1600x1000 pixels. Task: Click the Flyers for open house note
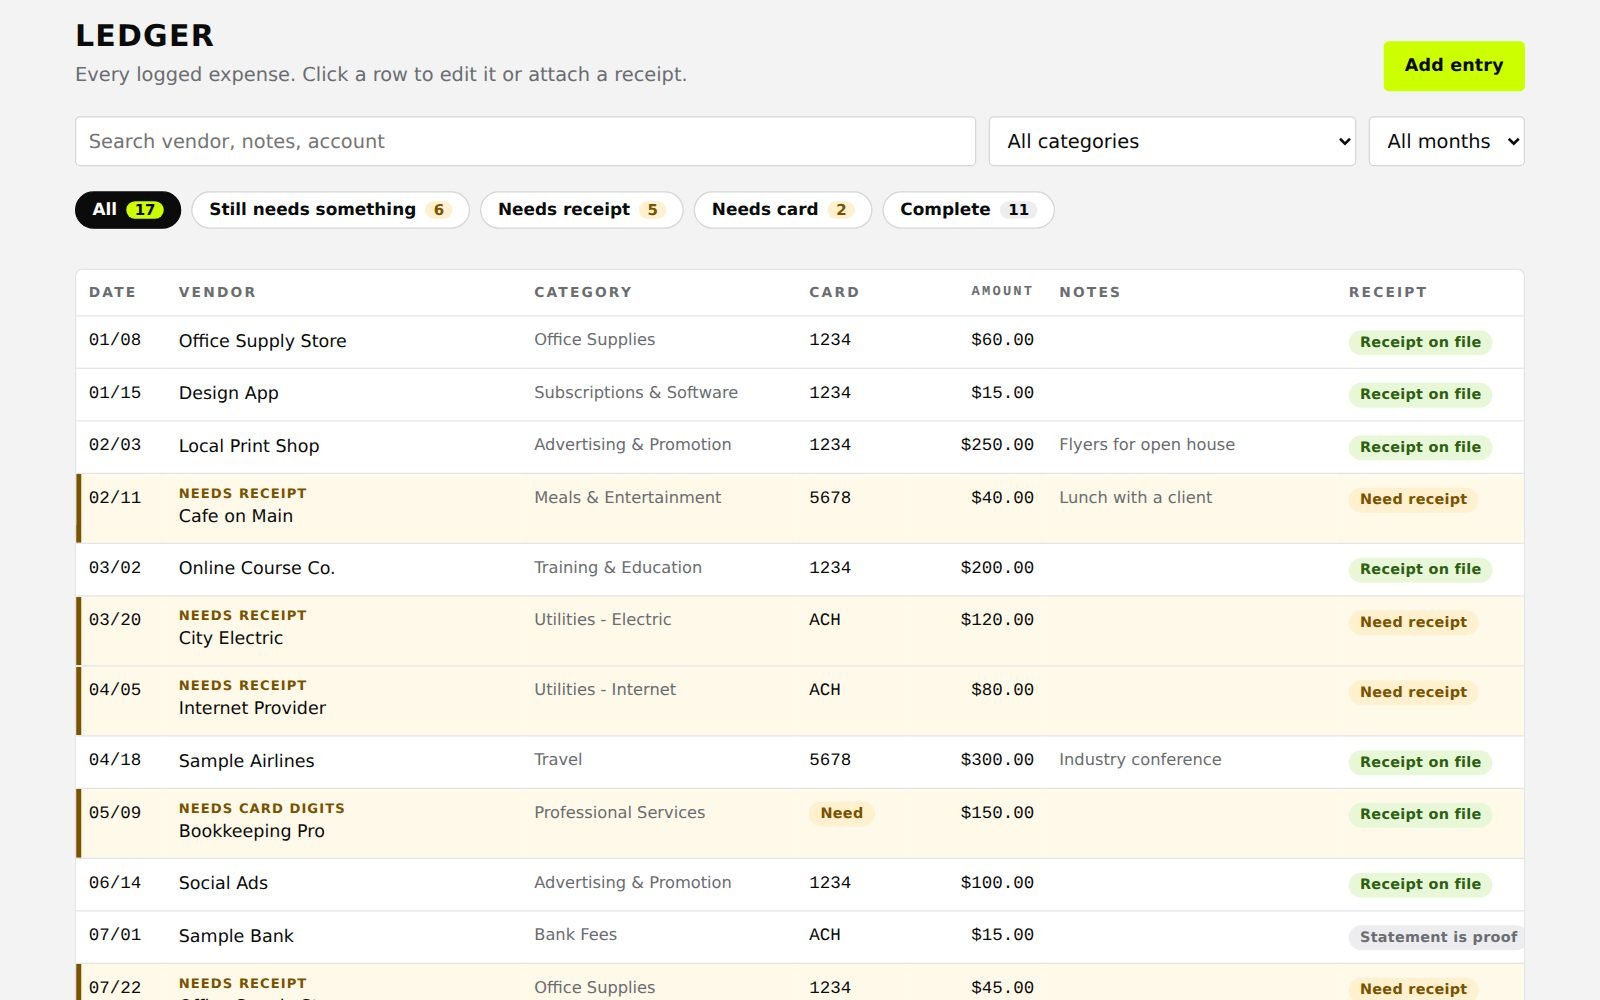(1147, 445)
